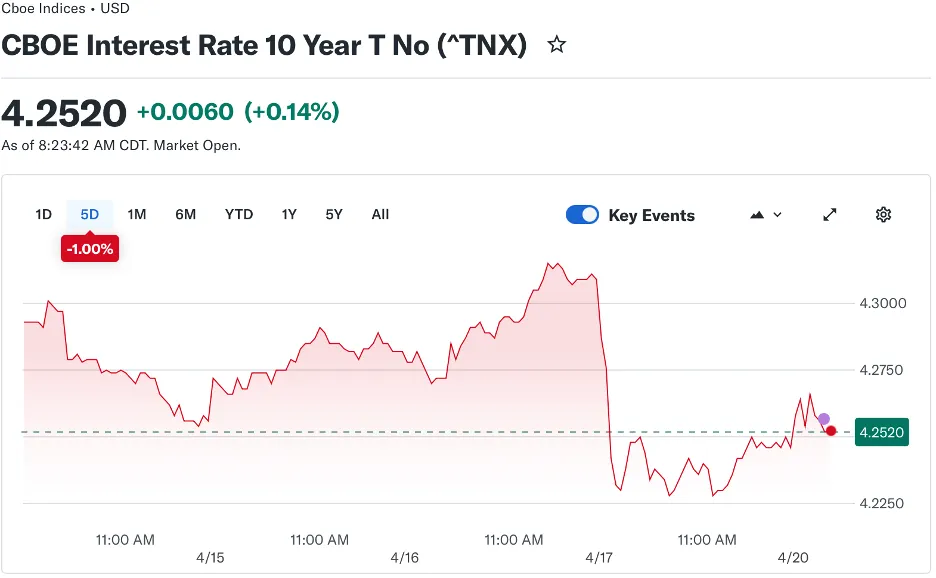The image size is (936, 578).
Task: Show the 1Y chart range
Action: point(289,214)
